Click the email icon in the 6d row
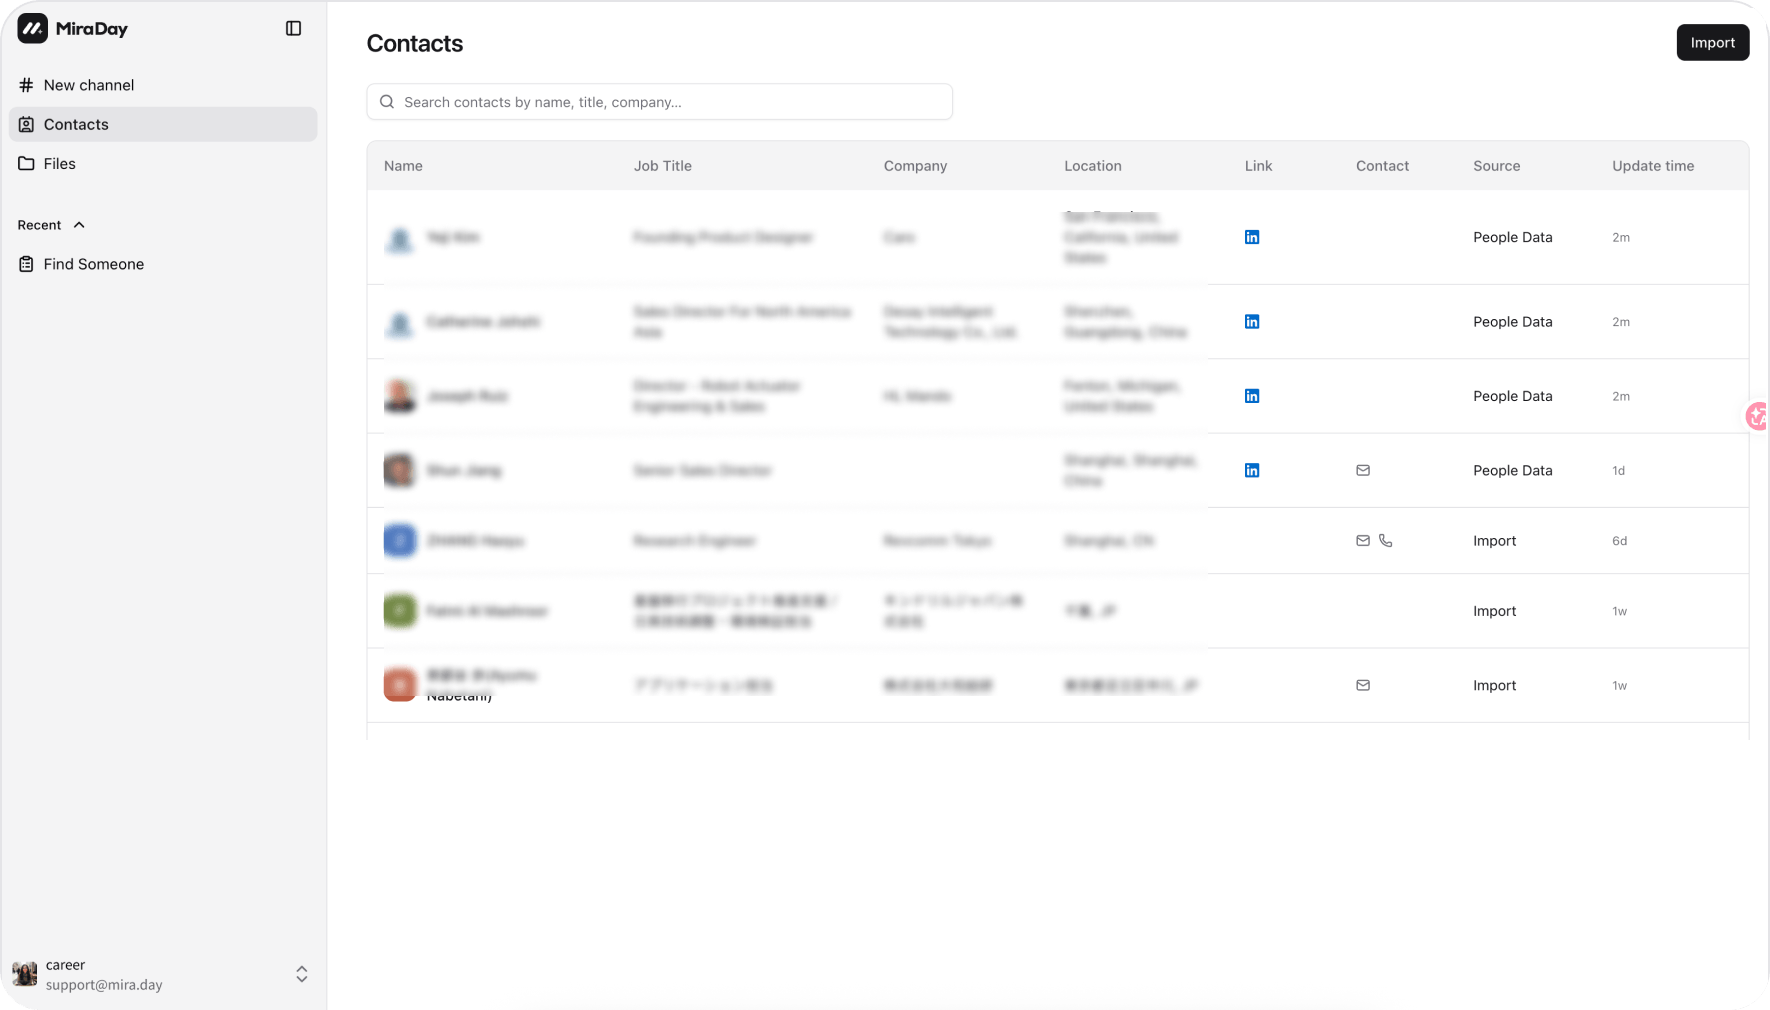The width and height of the screenshot is (1770, 1010). [1362, 540]
